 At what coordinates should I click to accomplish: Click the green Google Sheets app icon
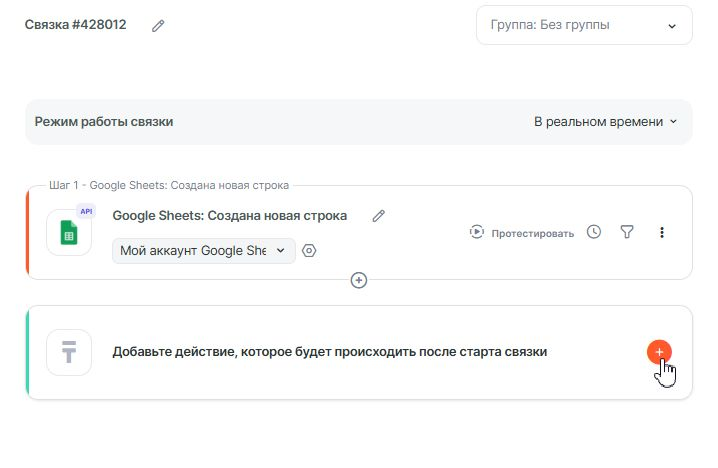tap(69, 234)
